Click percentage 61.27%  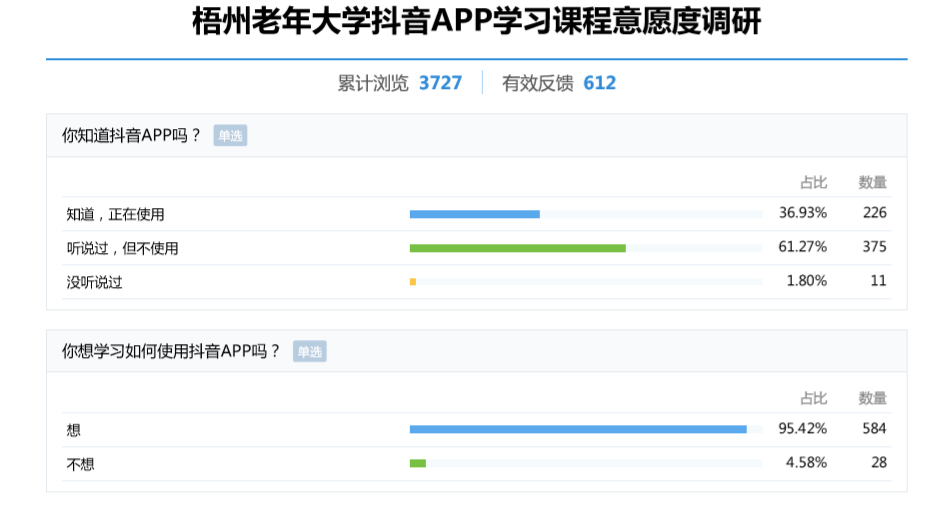point(803,246)
